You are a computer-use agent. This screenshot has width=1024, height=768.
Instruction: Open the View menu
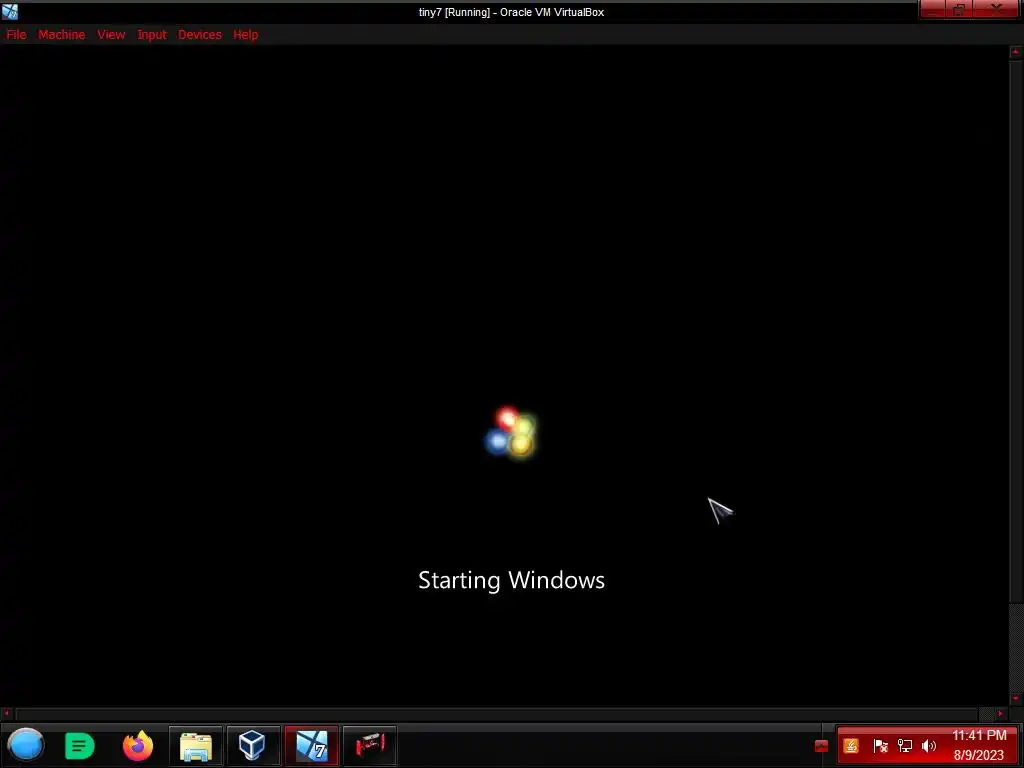pos(111,35)
